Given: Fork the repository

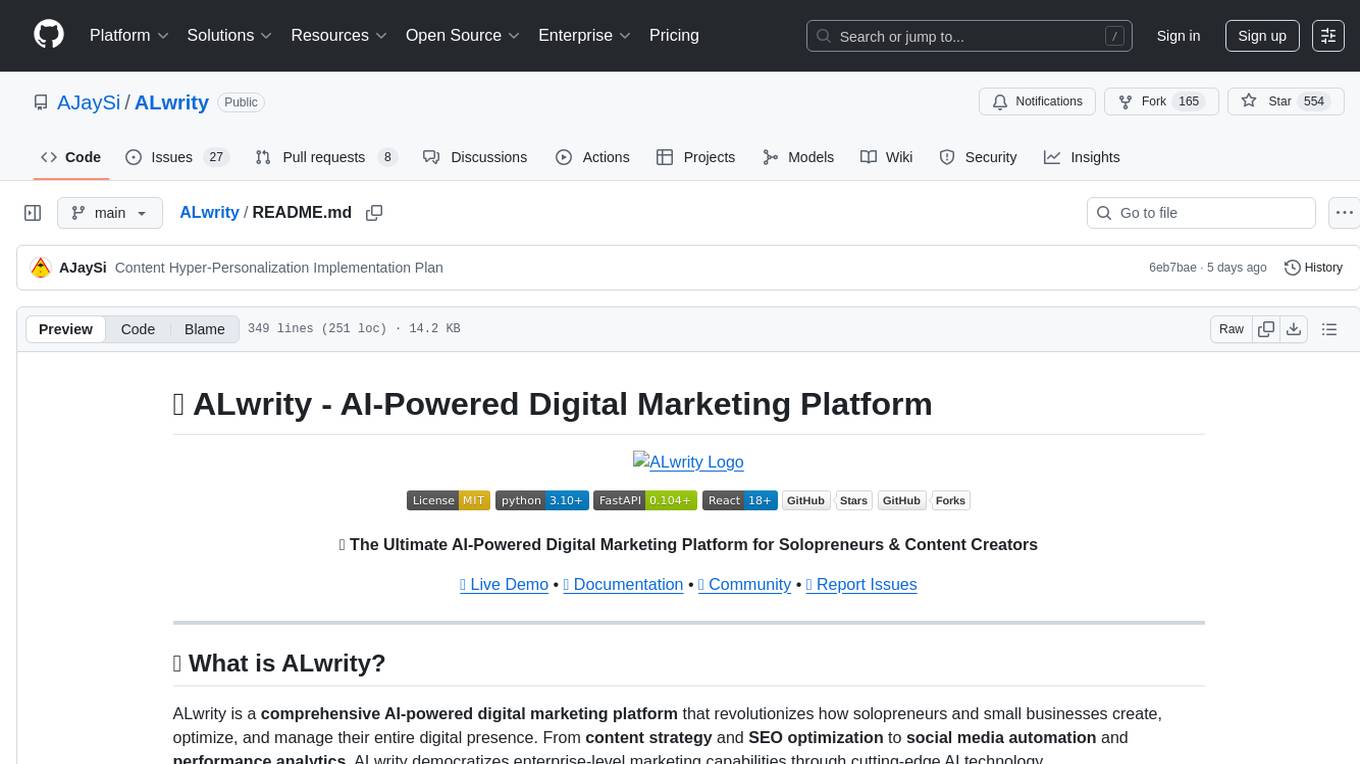Looking at the screenshot, I should pos(1161,102).
